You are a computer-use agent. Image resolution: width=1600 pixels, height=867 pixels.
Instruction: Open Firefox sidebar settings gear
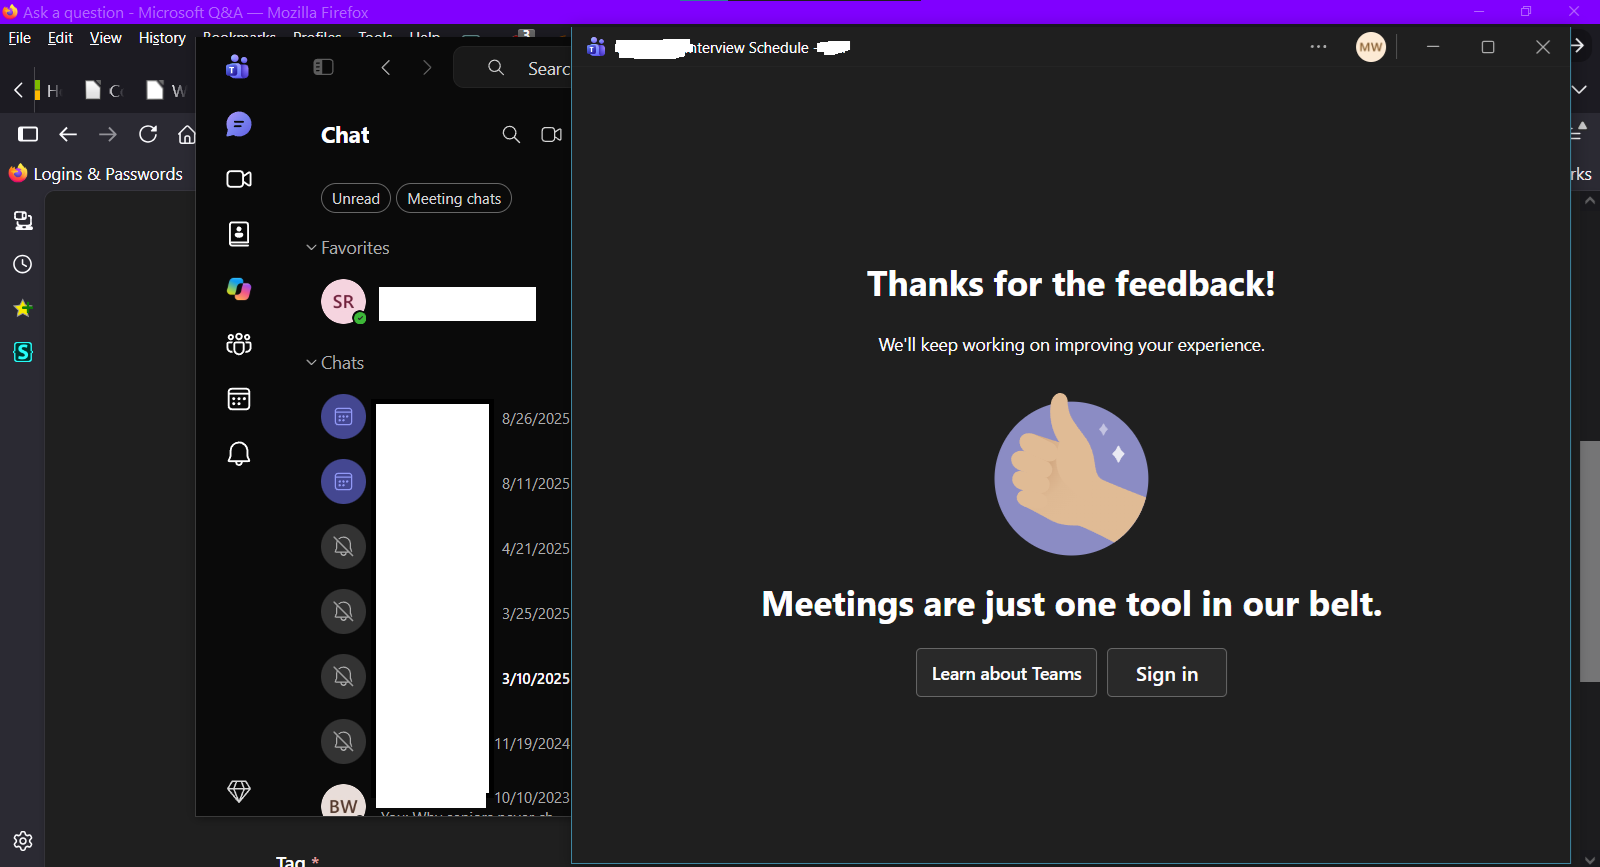point(23,841)
